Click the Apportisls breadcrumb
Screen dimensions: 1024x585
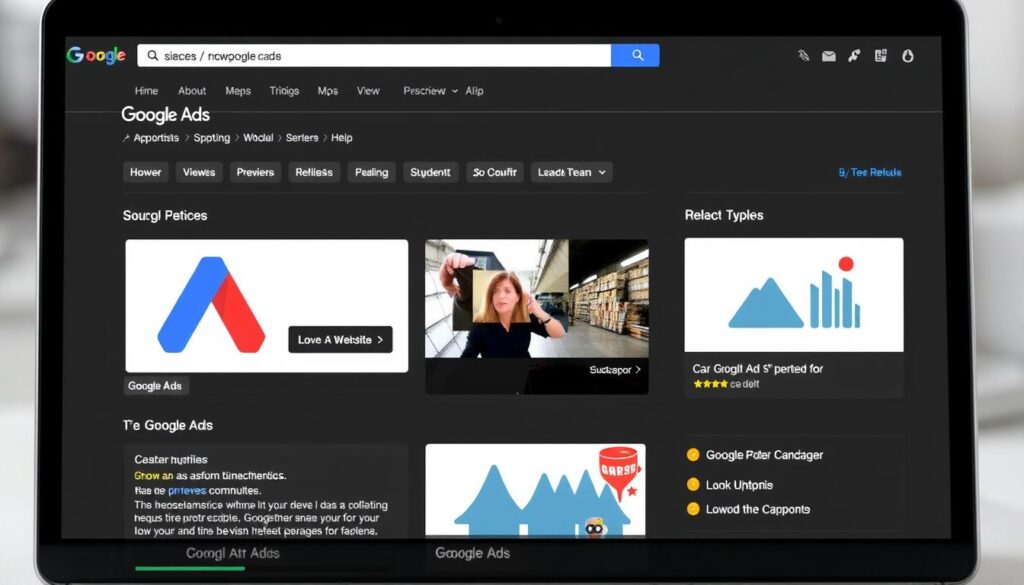point(156,138)
